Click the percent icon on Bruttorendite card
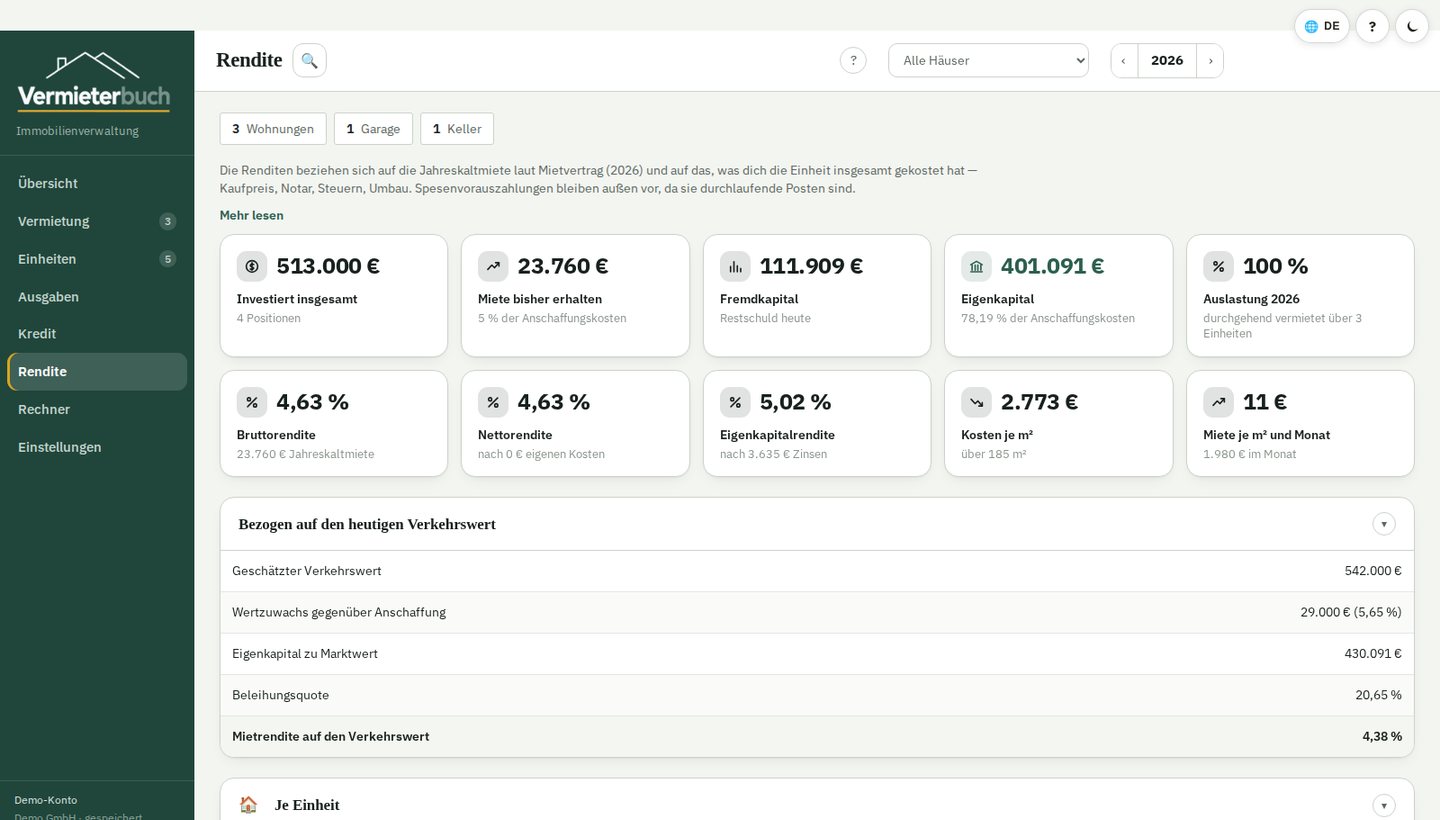 click(252, 402)
